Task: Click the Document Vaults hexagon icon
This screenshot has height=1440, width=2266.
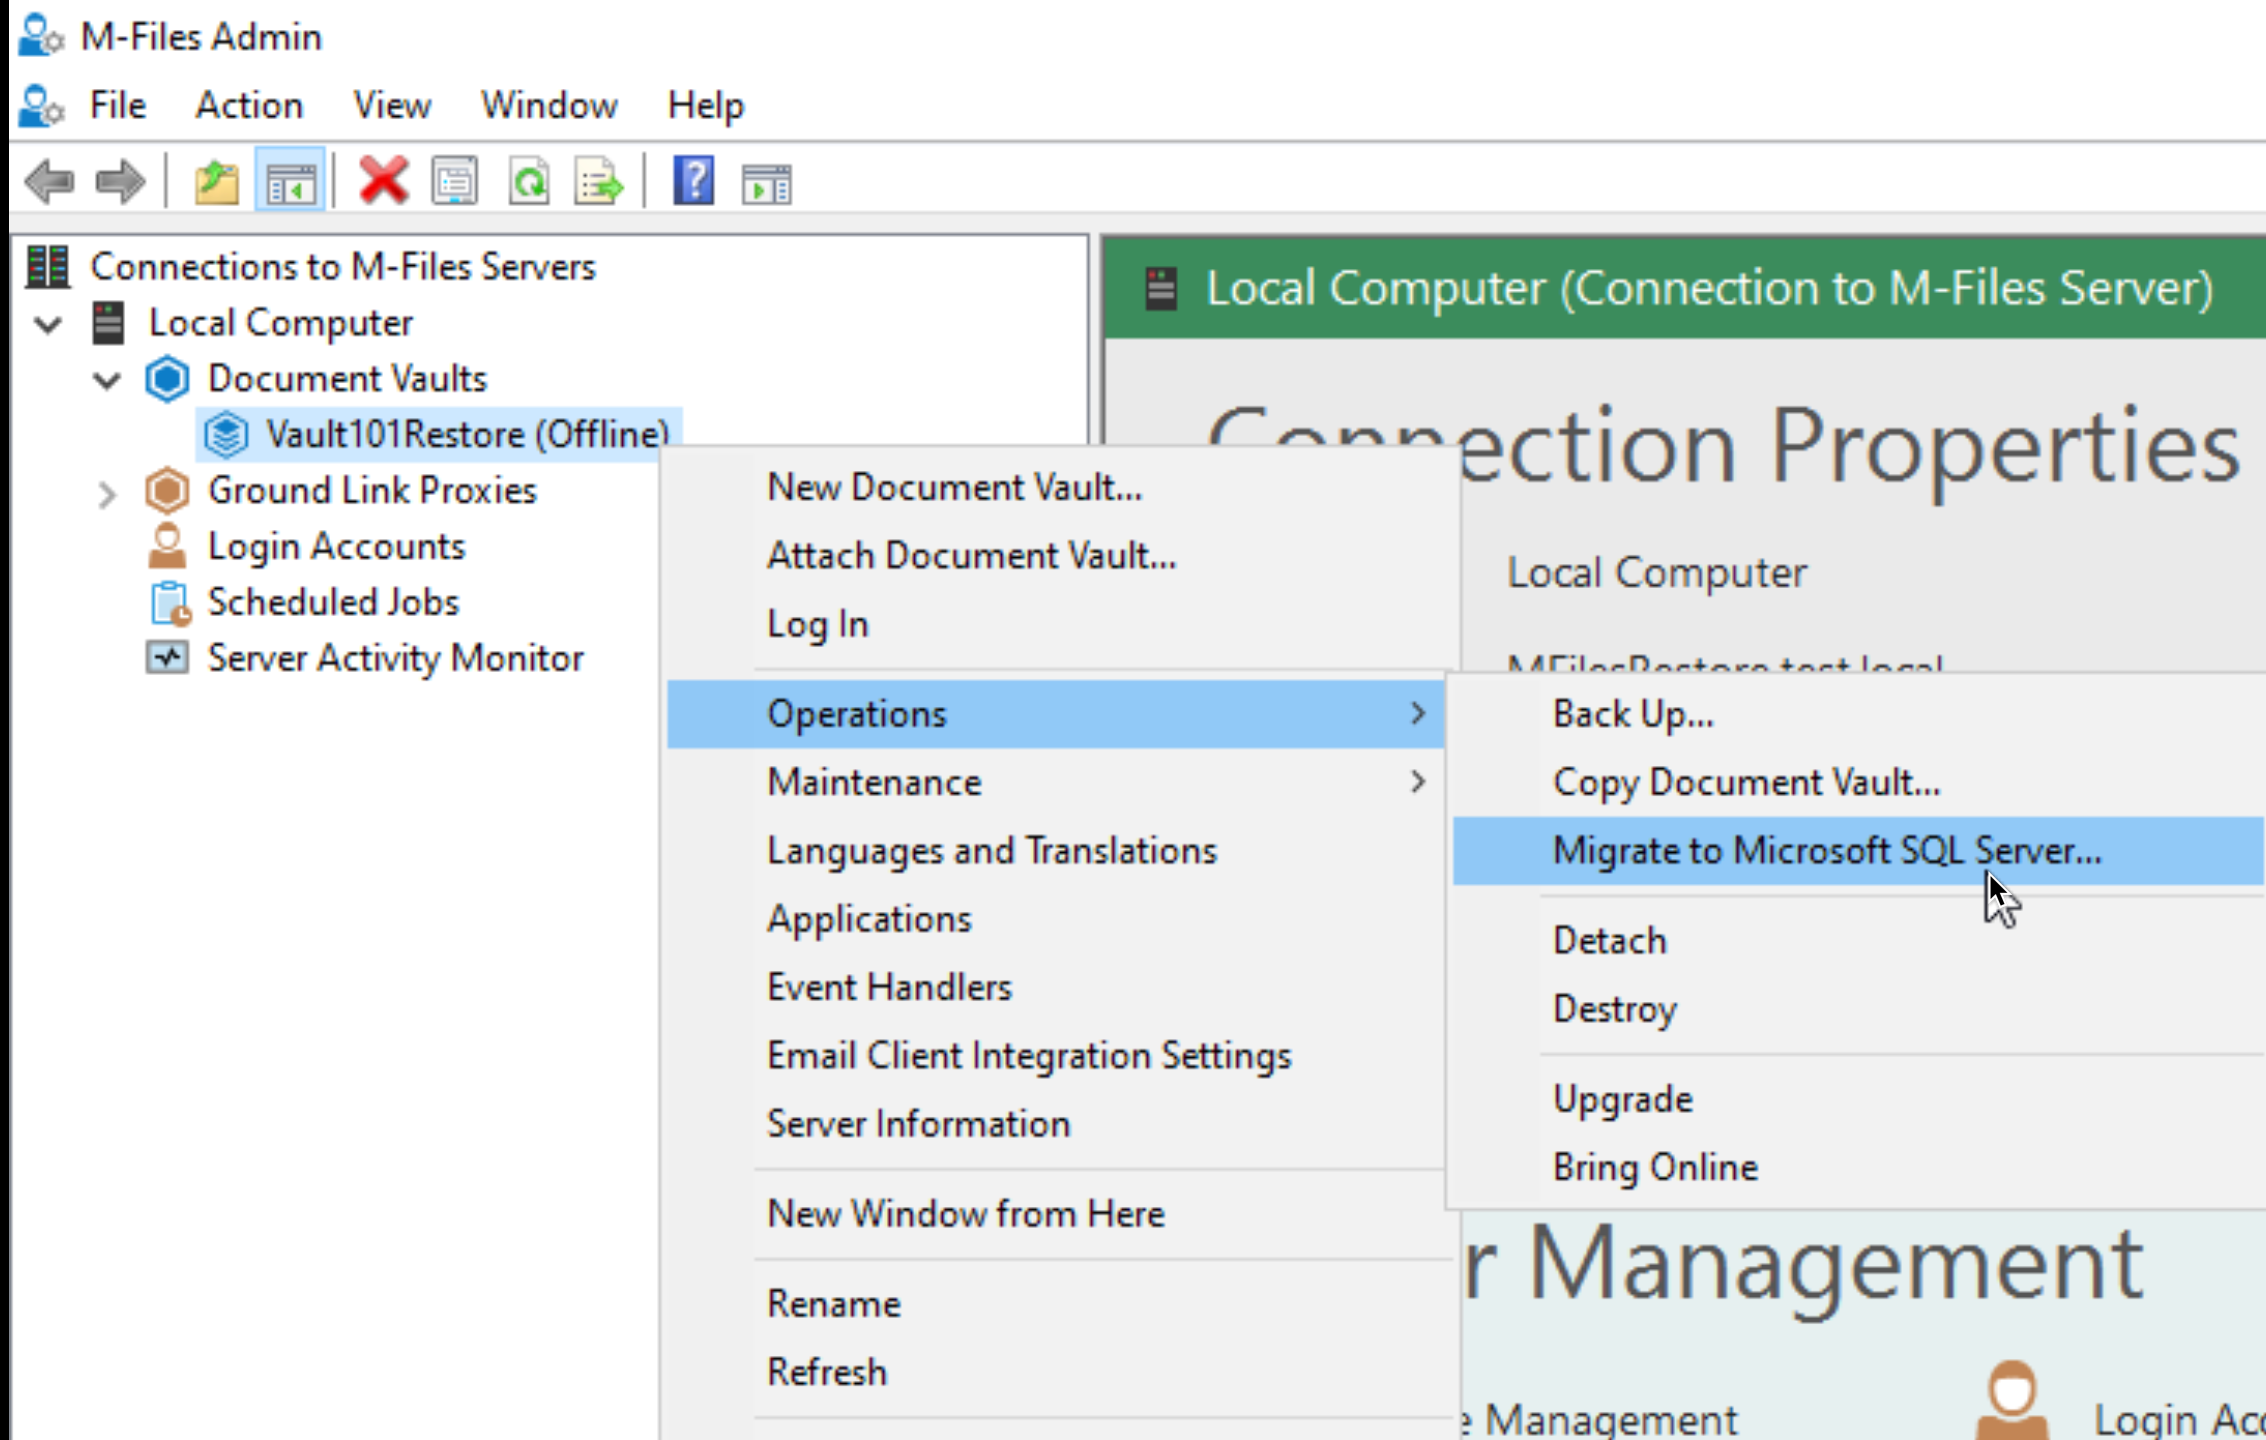Action: (x=167, y=379)
